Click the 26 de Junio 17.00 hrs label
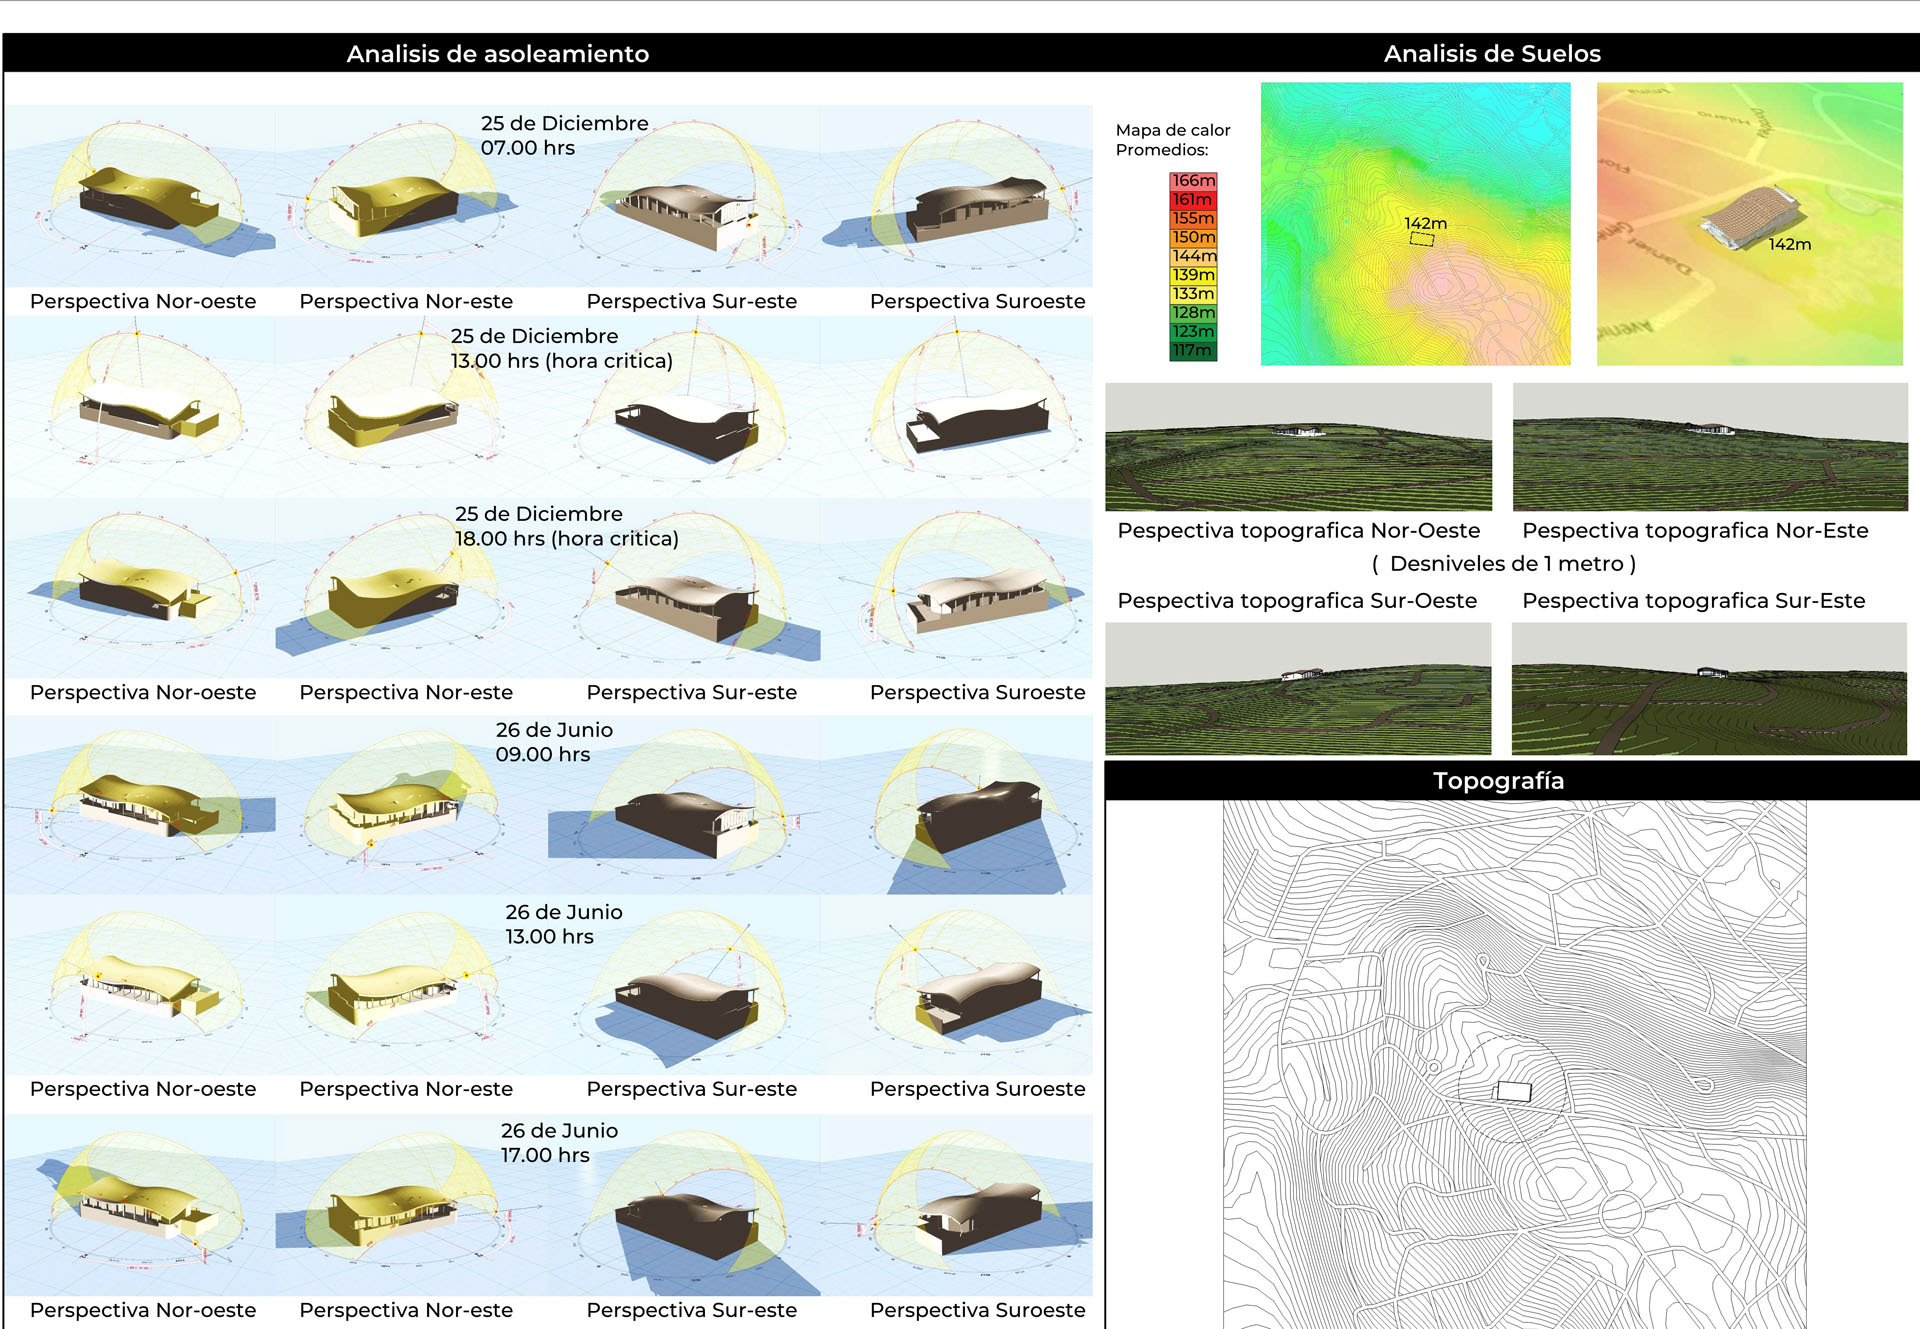This screenshot has height=1329, width=1920. (558, 1143)
